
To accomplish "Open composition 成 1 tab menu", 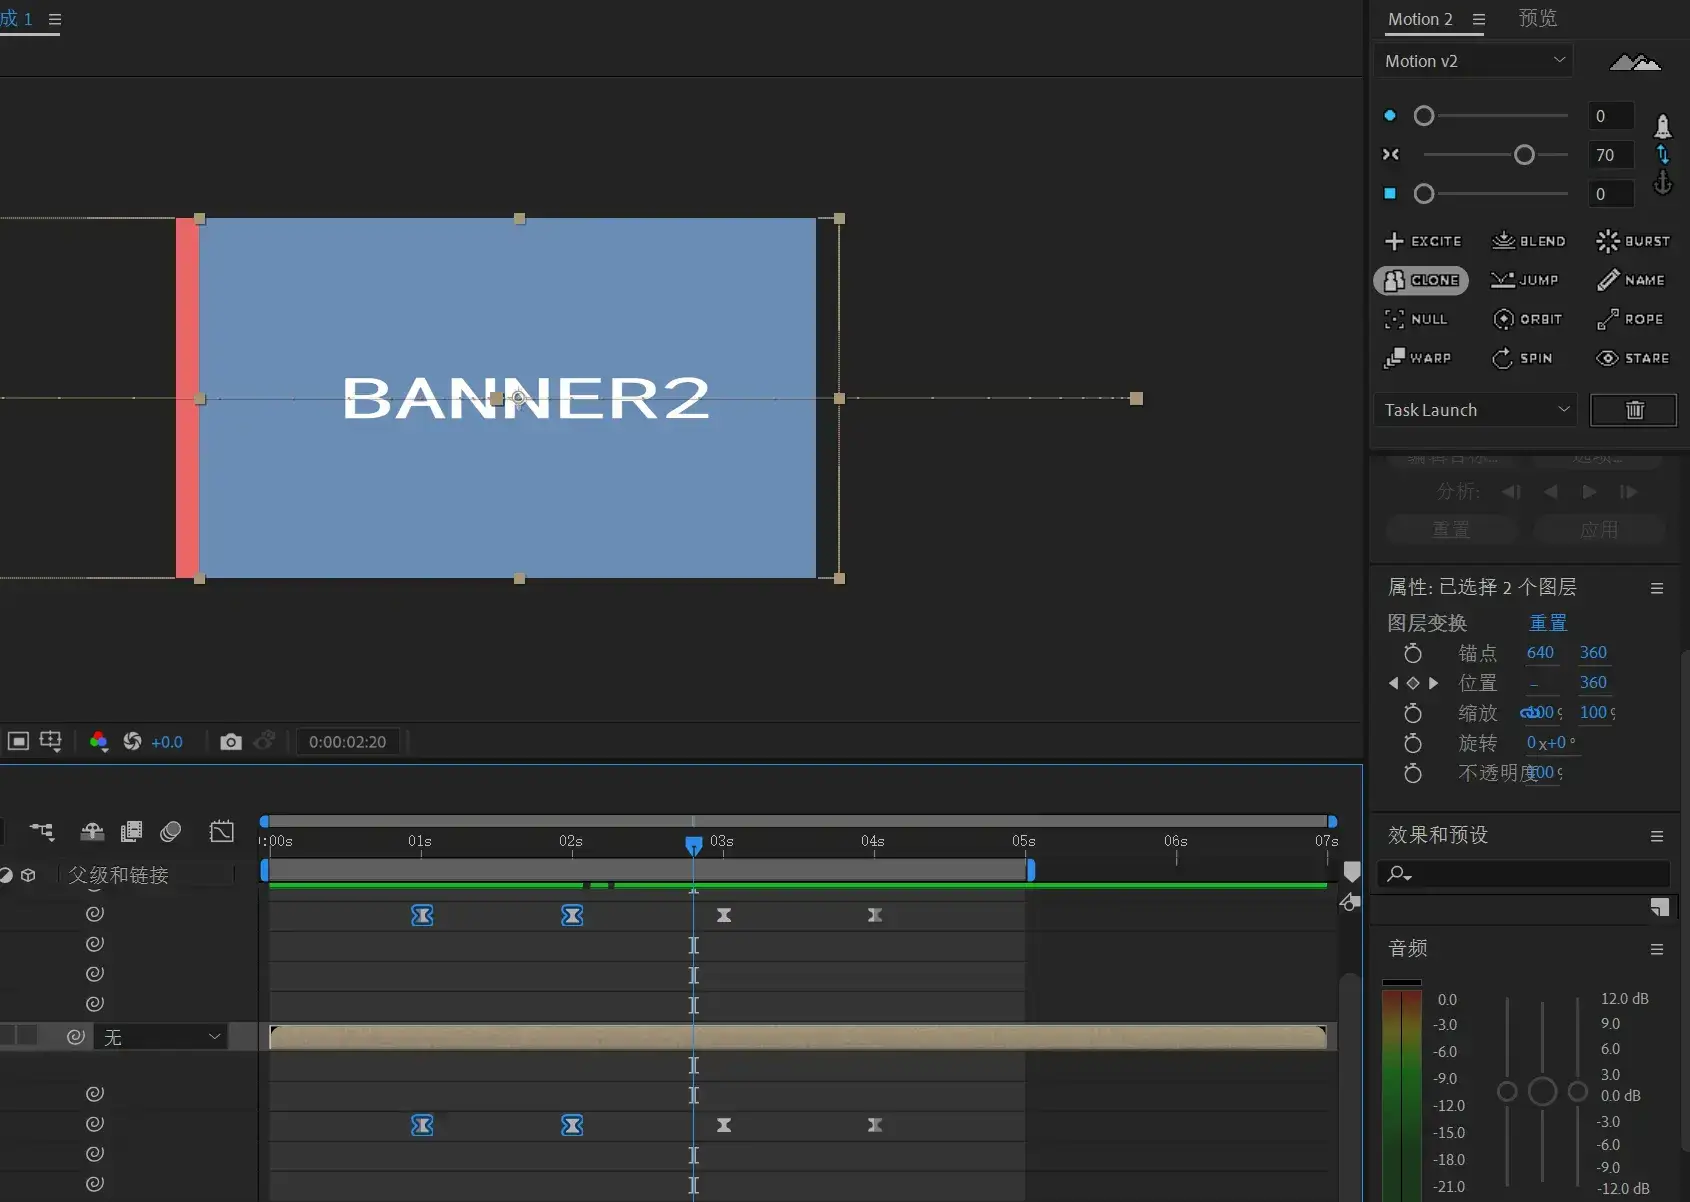I will pyautogui.click(x=55, y=19).
